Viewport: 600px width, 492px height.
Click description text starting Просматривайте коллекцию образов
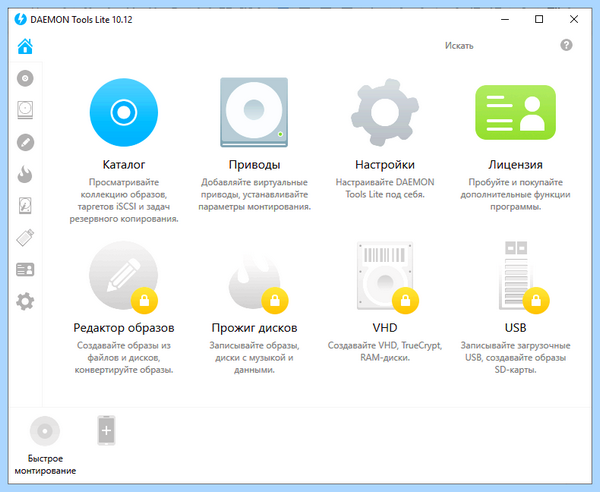click(124, 200)
